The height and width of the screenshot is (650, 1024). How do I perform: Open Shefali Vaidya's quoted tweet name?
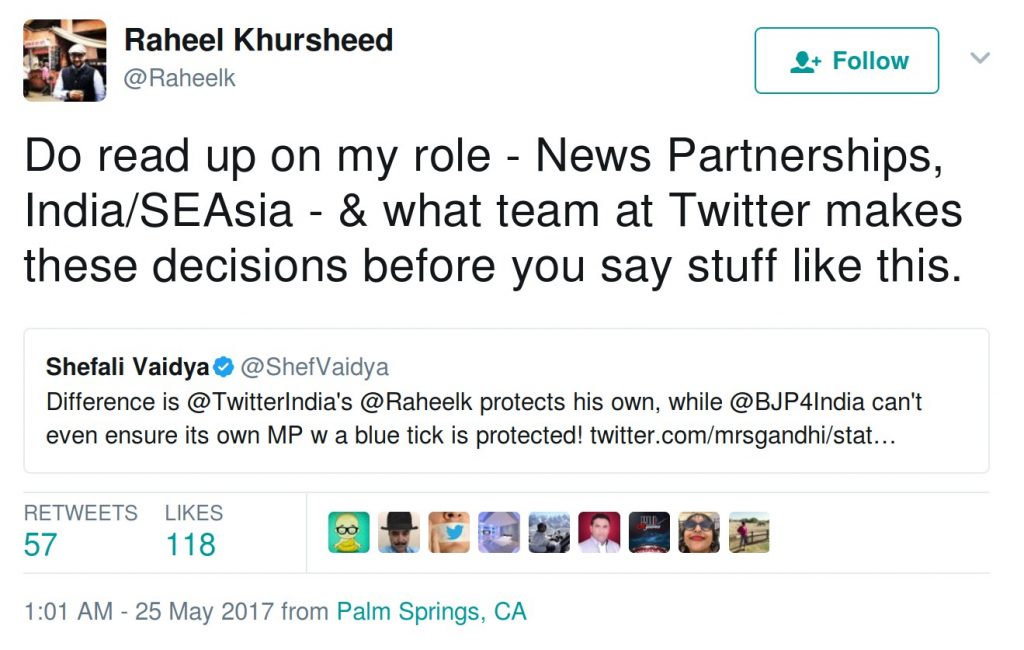127,367
